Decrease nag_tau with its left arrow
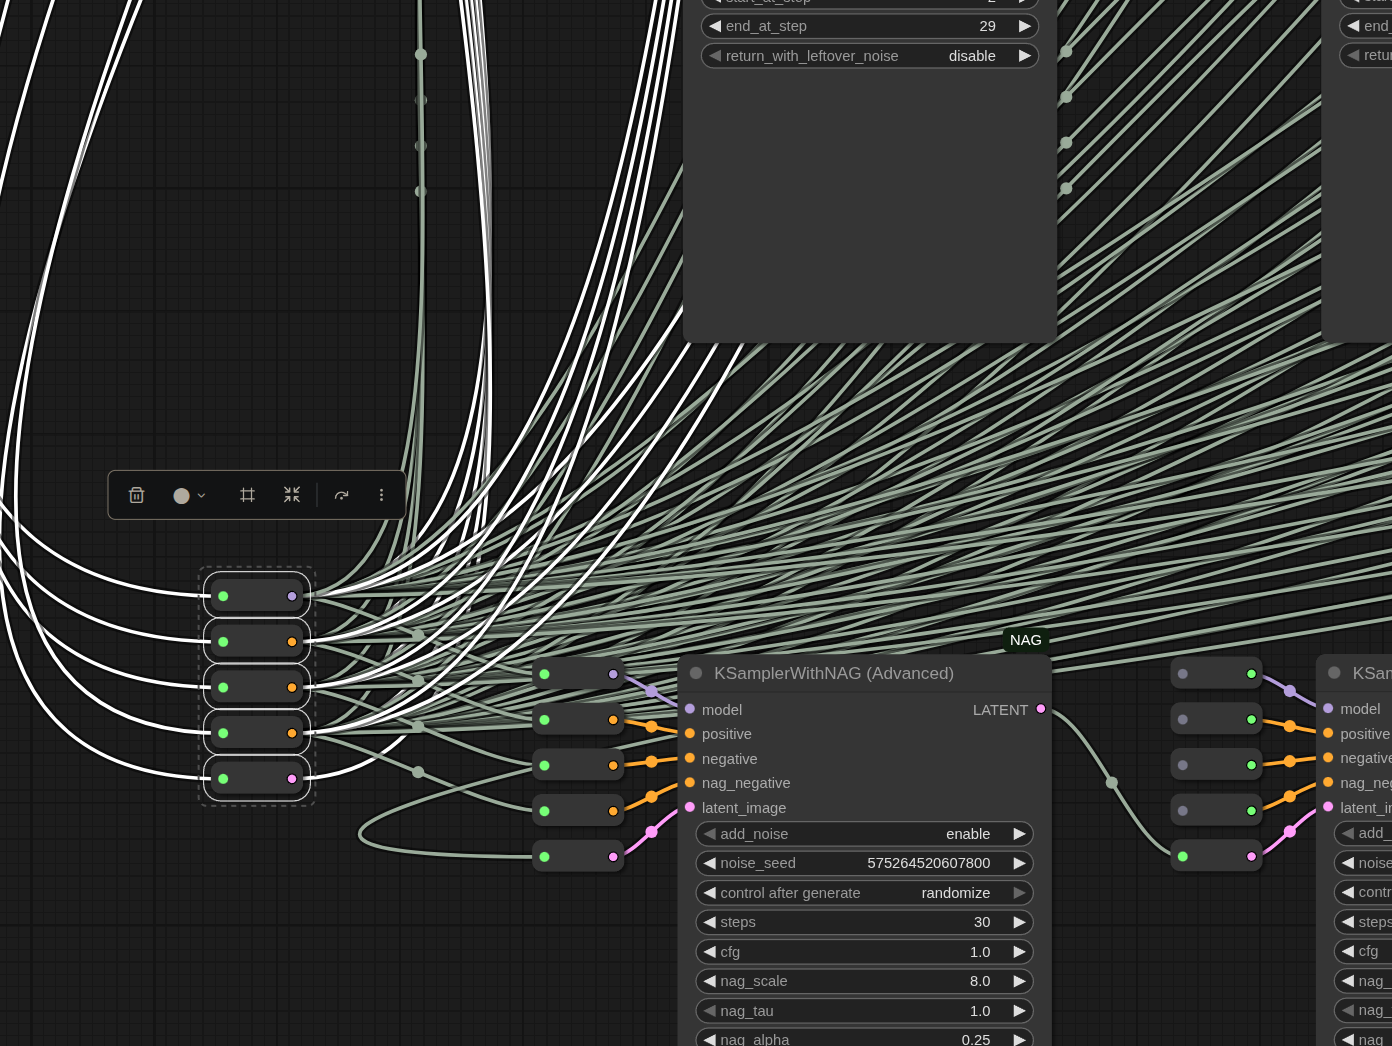The height and width of the screenshot is (1046, 1392). click(x=710, y=1011)
